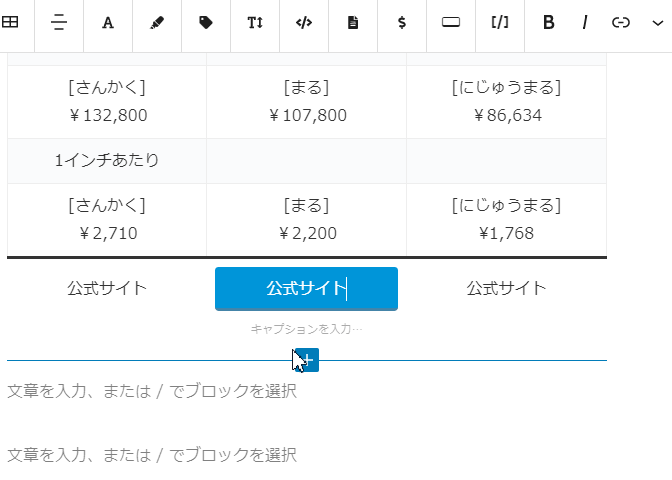Click the tag icon in toolbar

pyautogui.click(x=206, y=22)
